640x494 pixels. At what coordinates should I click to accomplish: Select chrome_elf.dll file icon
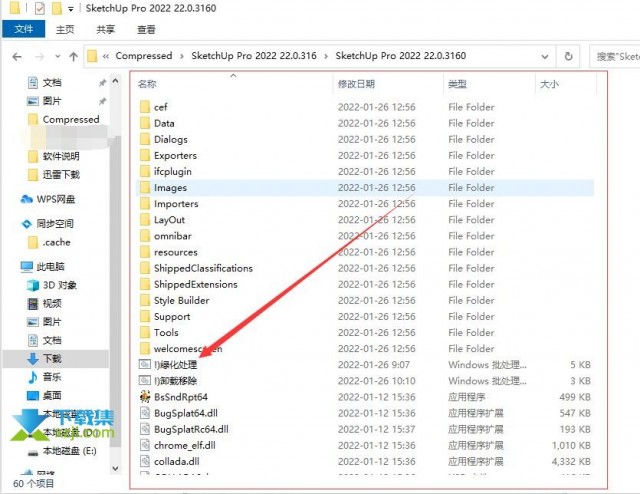coord(145,445)
